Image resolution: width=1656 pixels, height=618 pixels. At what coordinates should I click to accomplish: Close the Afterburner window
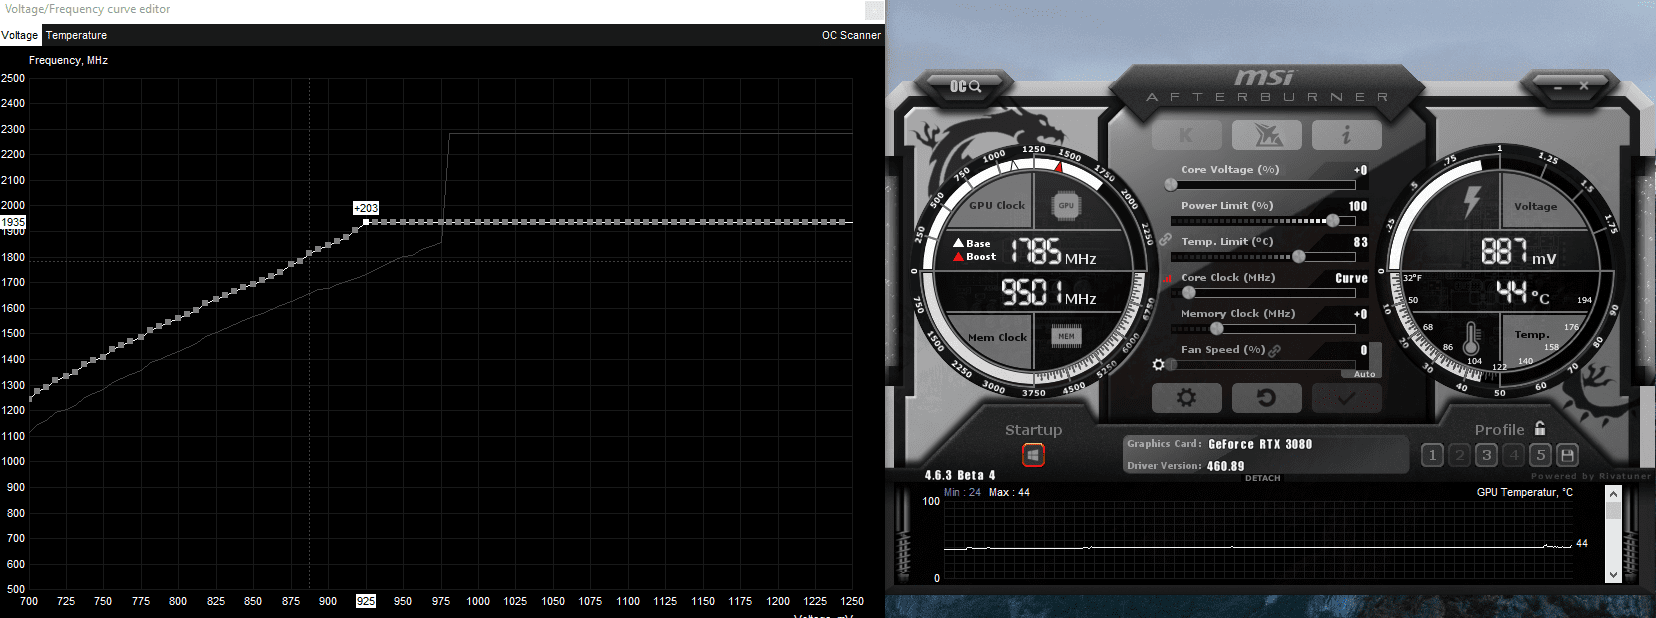click(x=1584, y=87)
